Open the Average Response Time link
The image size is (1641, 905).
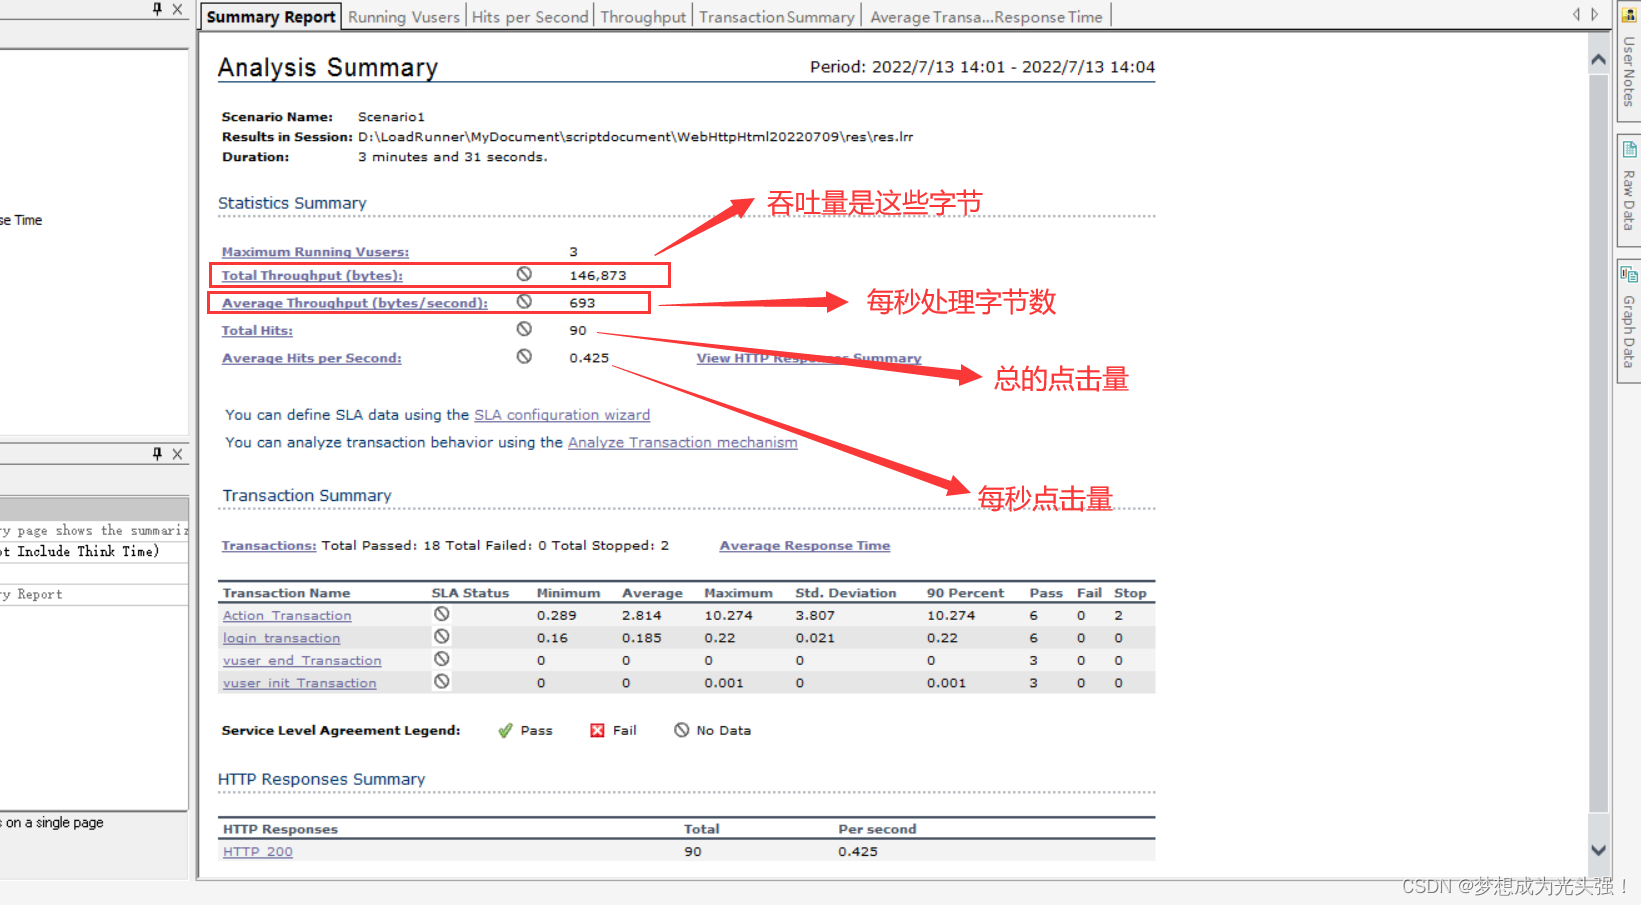tap(805, 545)
